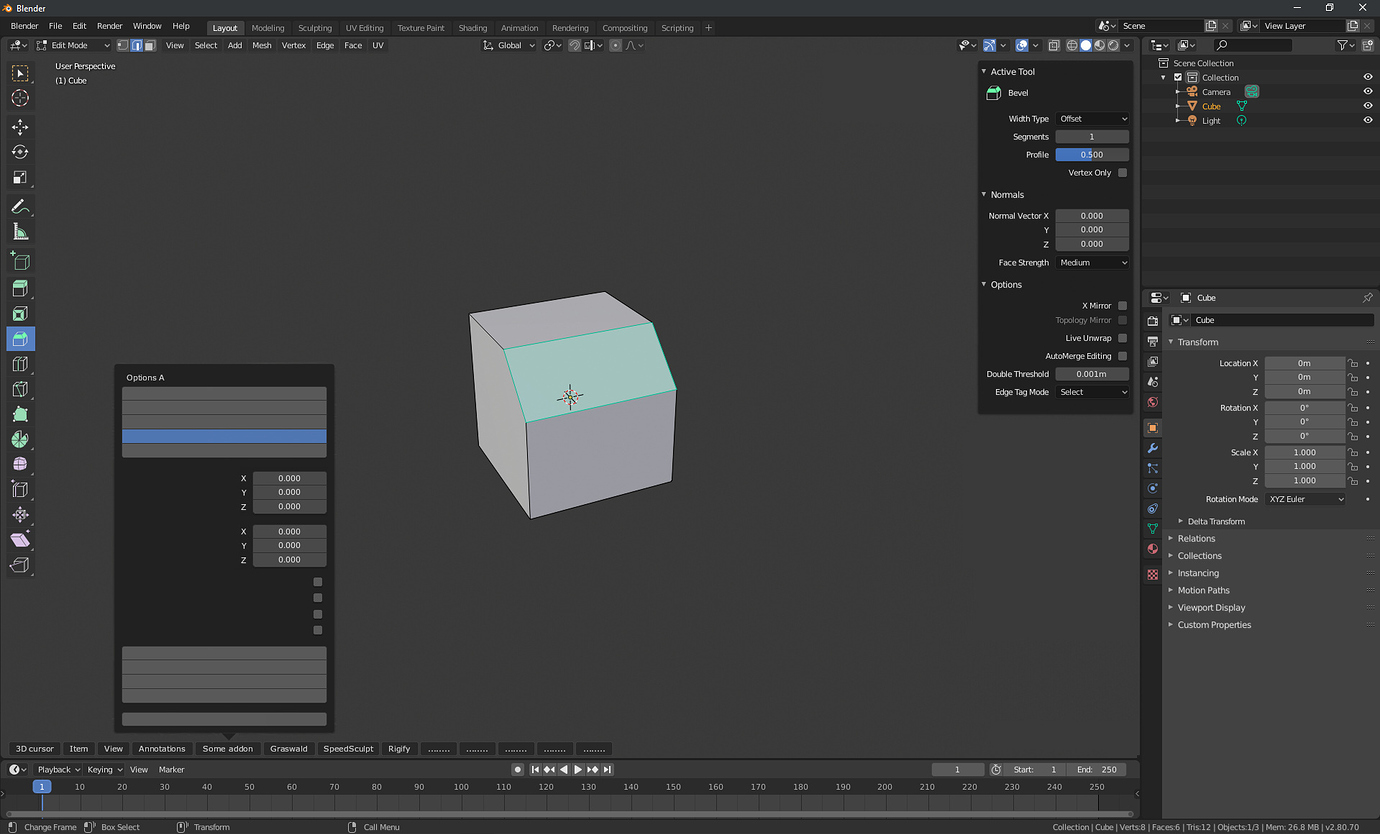Open the Width Type dropdown
The width and height of the screenshot is (1380, 834).
pos(1092,119)
